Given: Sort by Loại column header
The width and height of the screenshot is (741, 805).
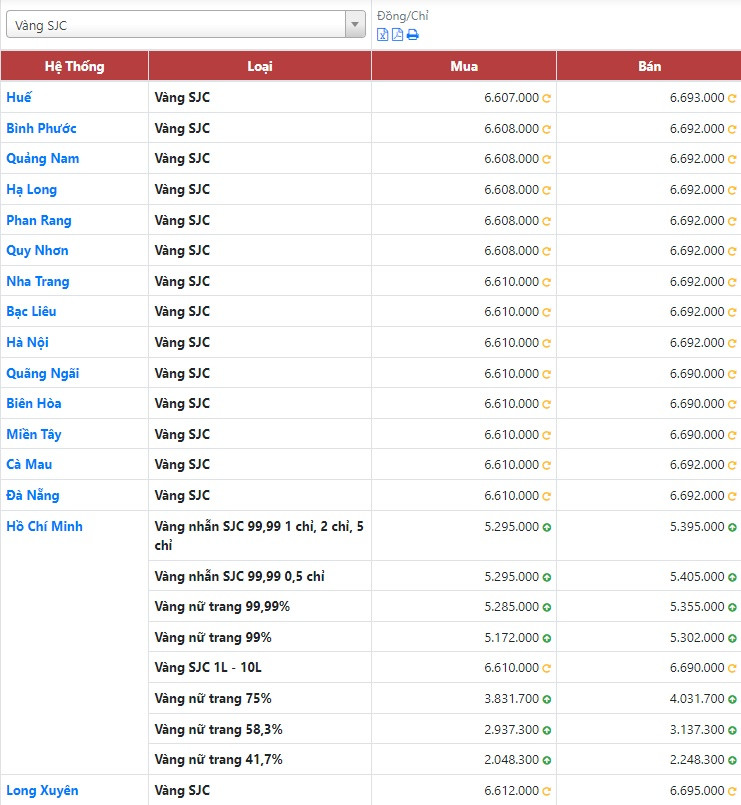Looking at the screenshot, I should tap(260, 66).
